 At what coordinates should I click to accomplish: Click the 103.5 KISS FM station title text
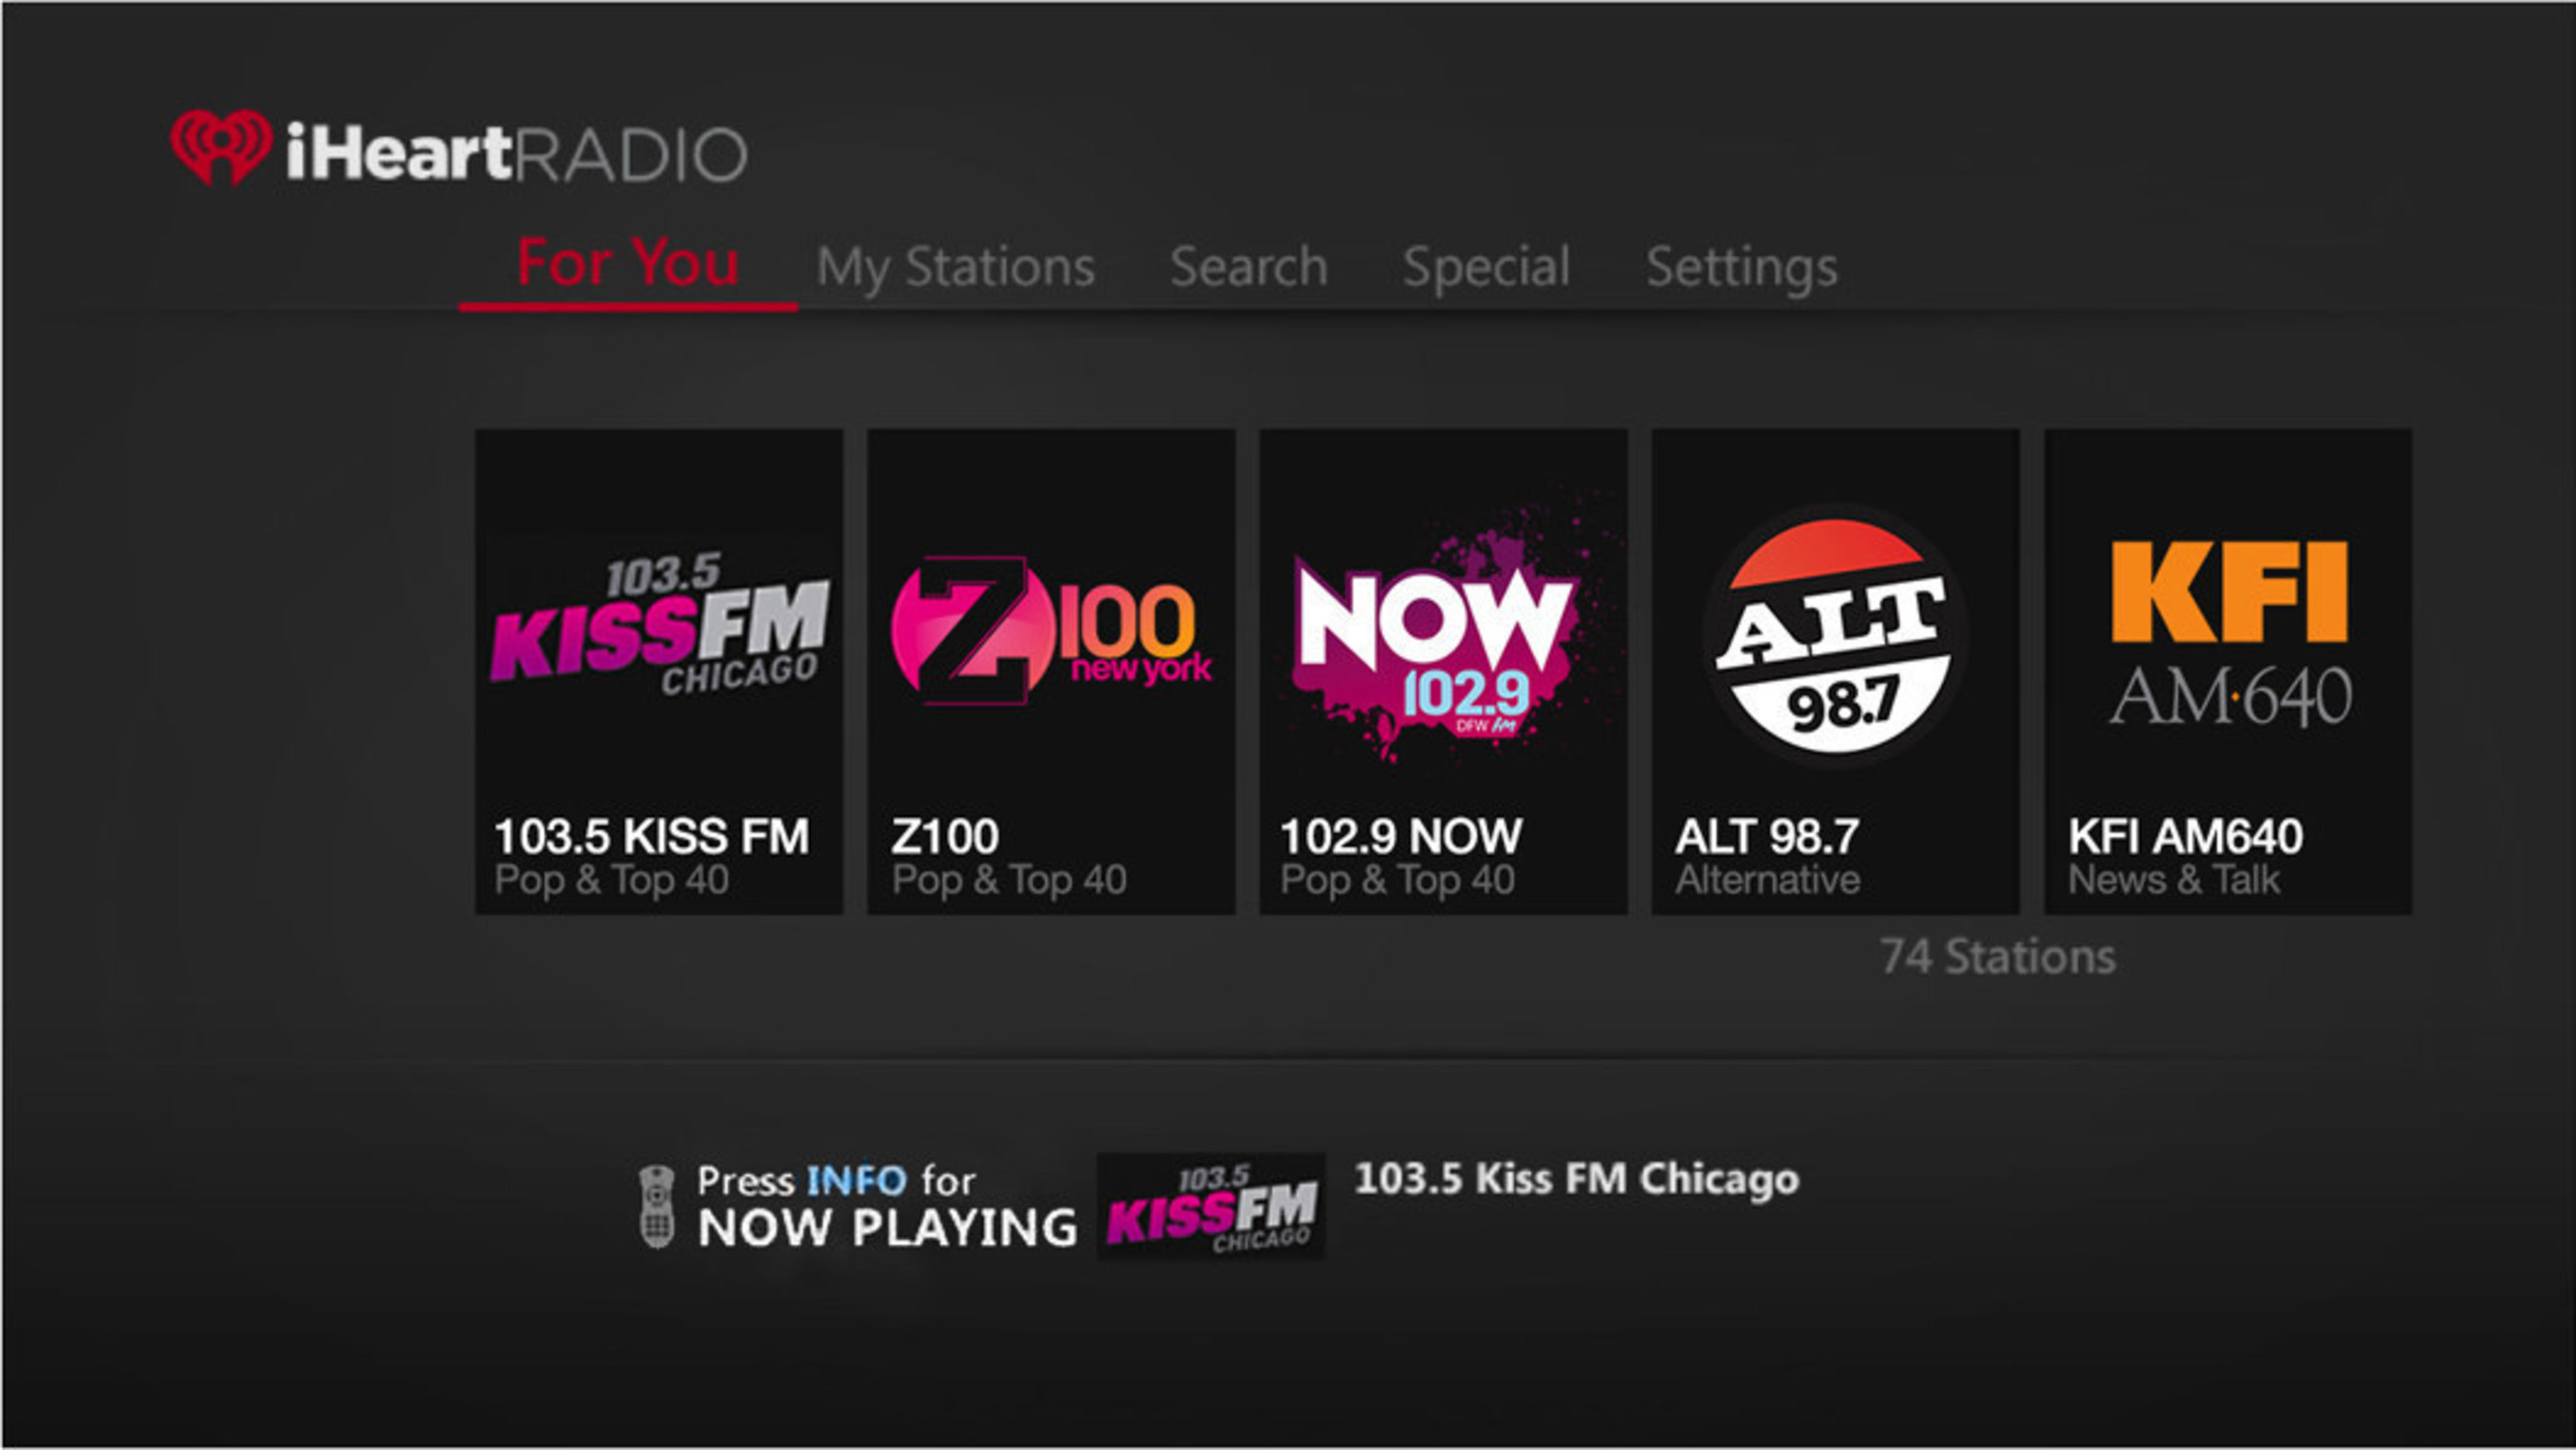[651, 836]
